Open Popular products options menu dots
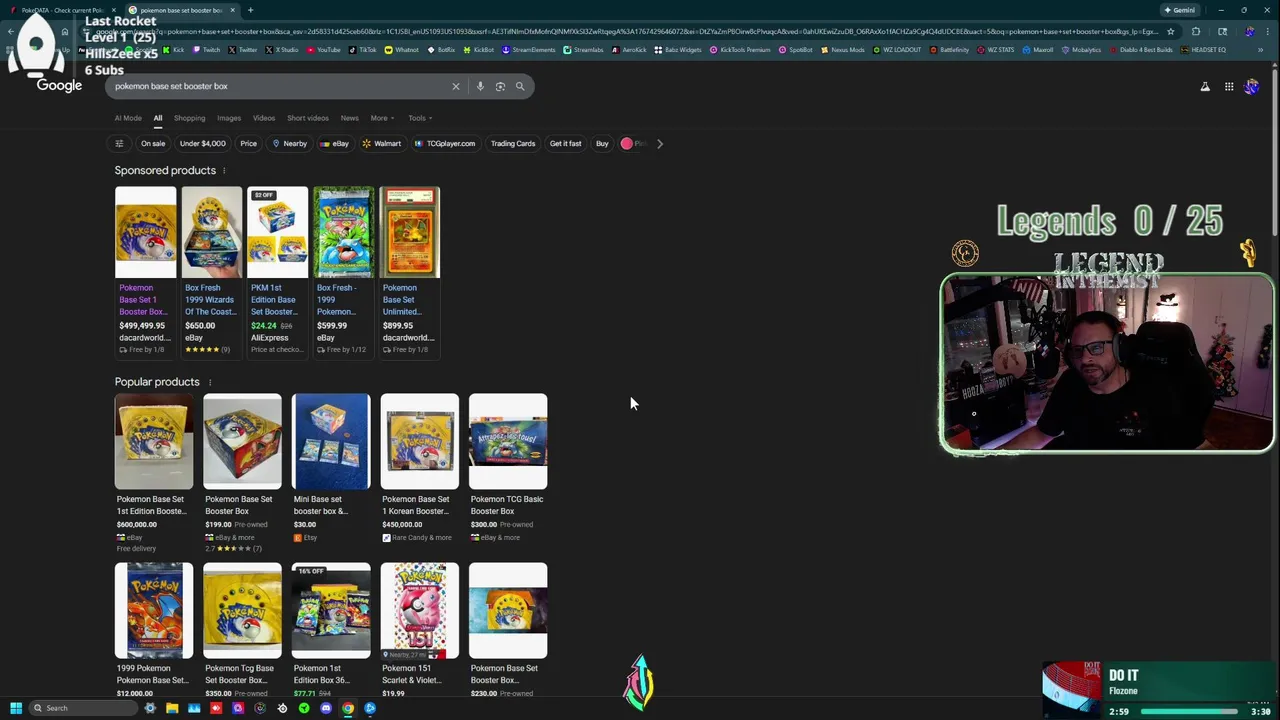 pos(209,382)
